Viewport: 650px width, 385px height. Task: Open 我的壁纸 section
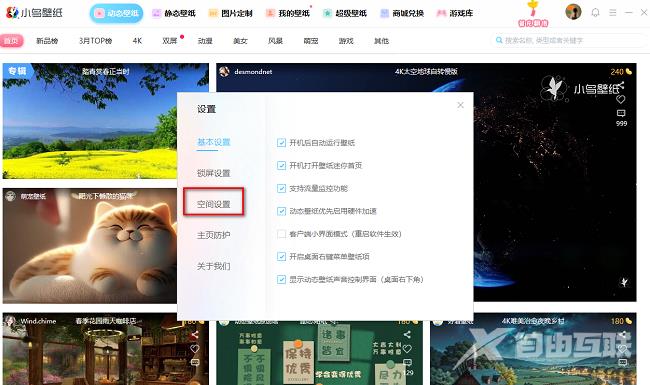pos(288,13)
